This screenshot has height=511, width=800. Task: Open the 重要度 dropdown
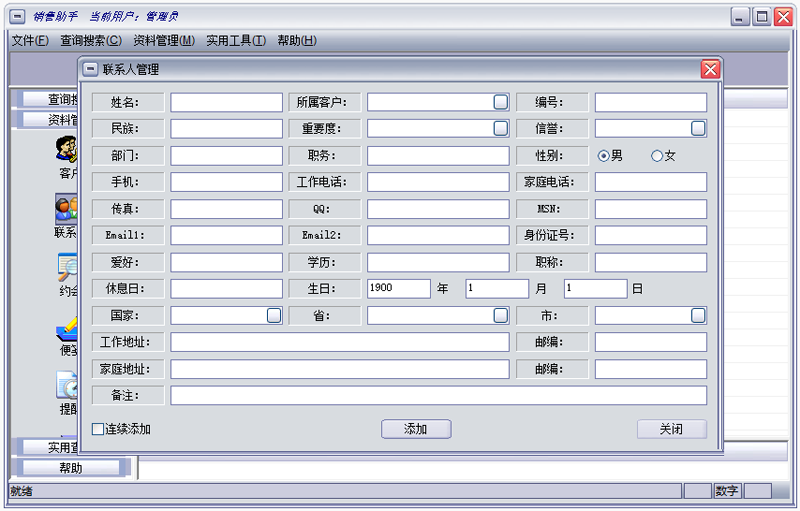[x=501, y=129]
